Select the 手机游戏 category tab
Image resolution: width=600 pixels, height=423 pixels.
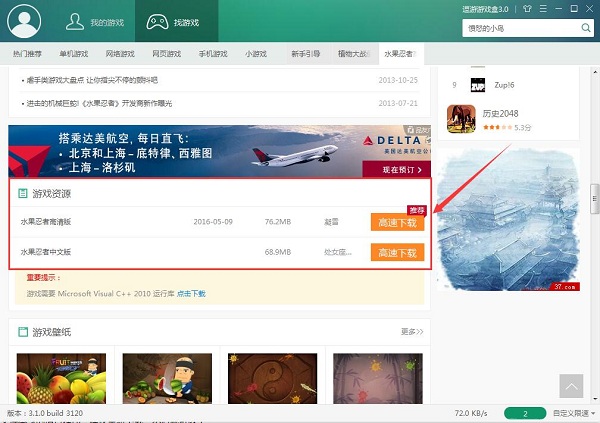(x=212, y=53)
